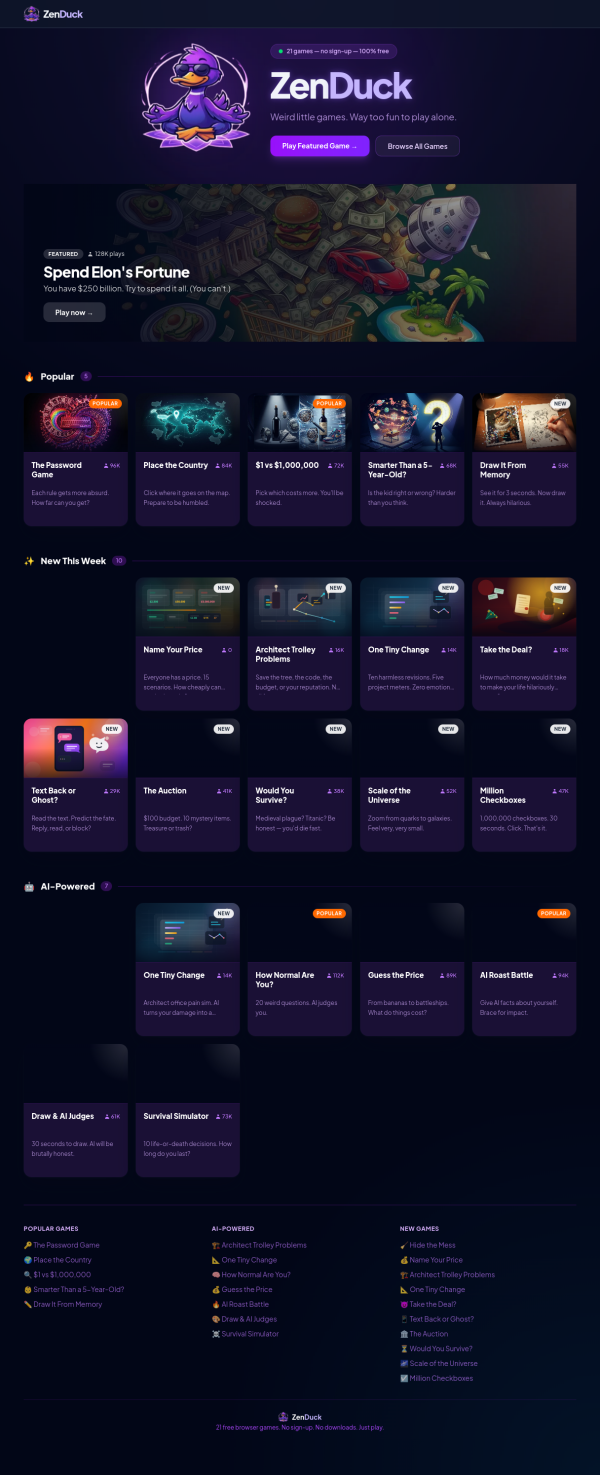Click check mark emoji beside Million Checkboxes footer link
Image resolution: width=600 pixels, height=1475 pixels.
(404, 1378)
